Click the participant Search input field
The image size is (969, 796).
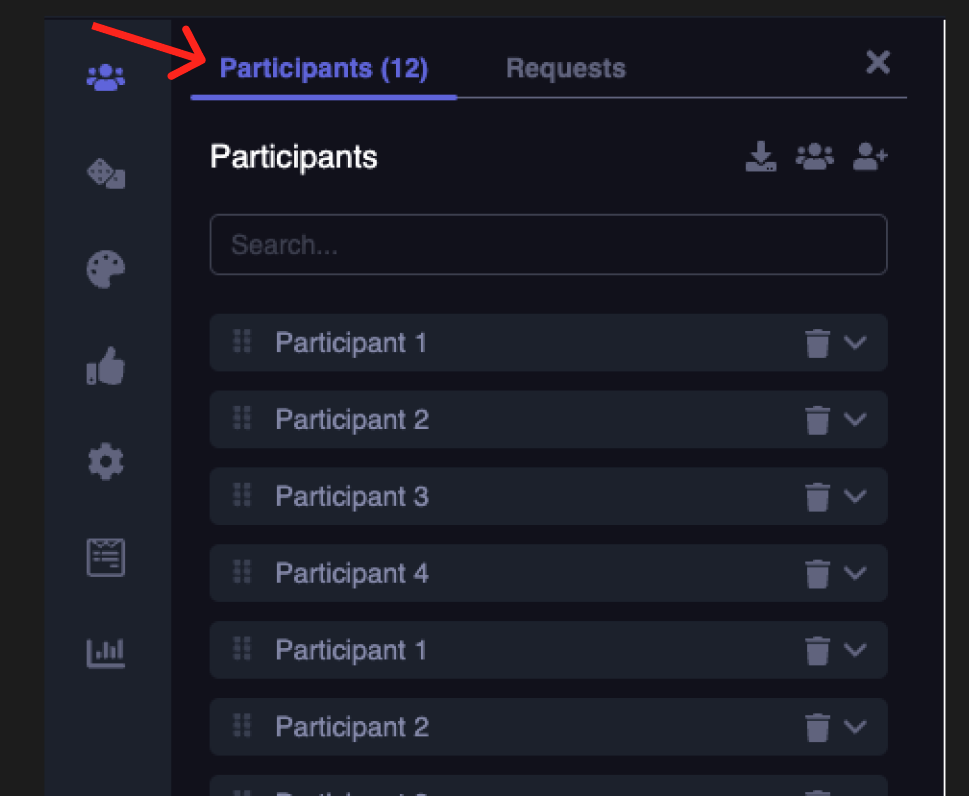[548, 245]
